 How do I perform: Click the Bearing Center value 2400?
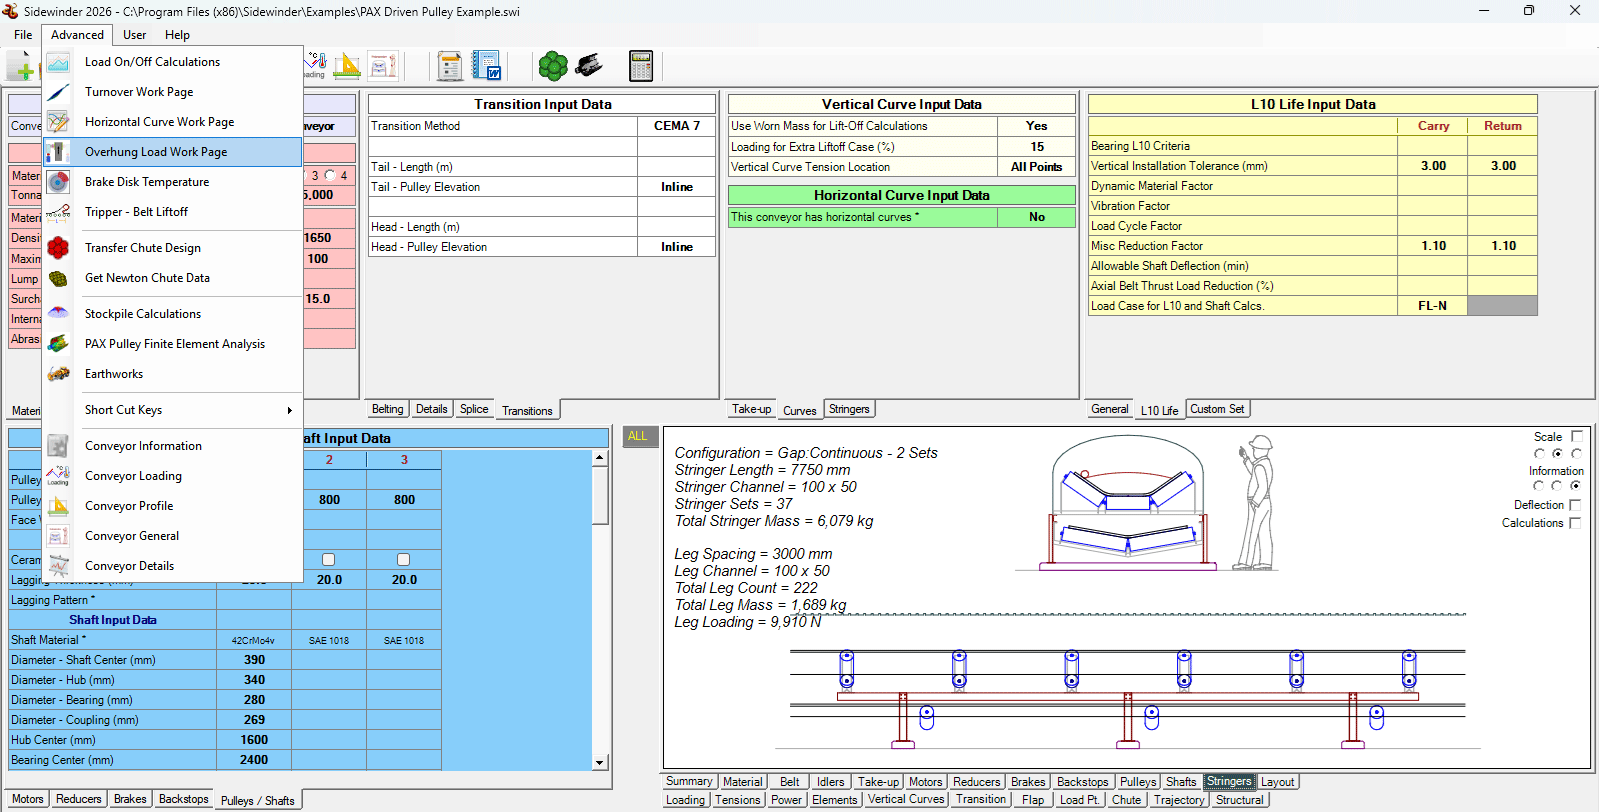[254, 760]
